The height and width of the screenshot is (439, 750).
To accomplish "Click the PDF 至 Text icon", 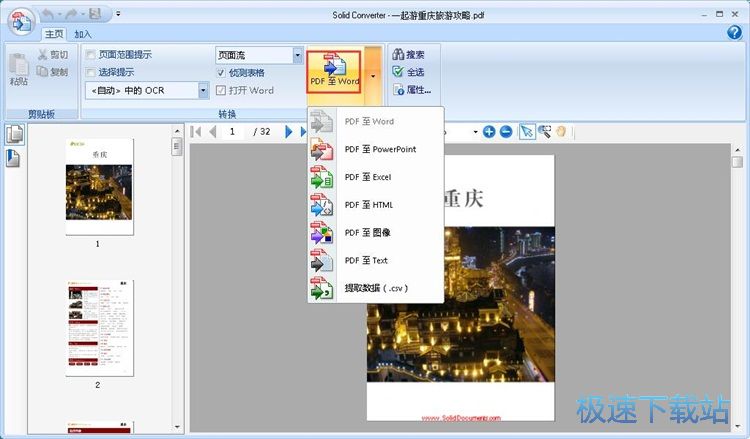I will tap(322, 261).
